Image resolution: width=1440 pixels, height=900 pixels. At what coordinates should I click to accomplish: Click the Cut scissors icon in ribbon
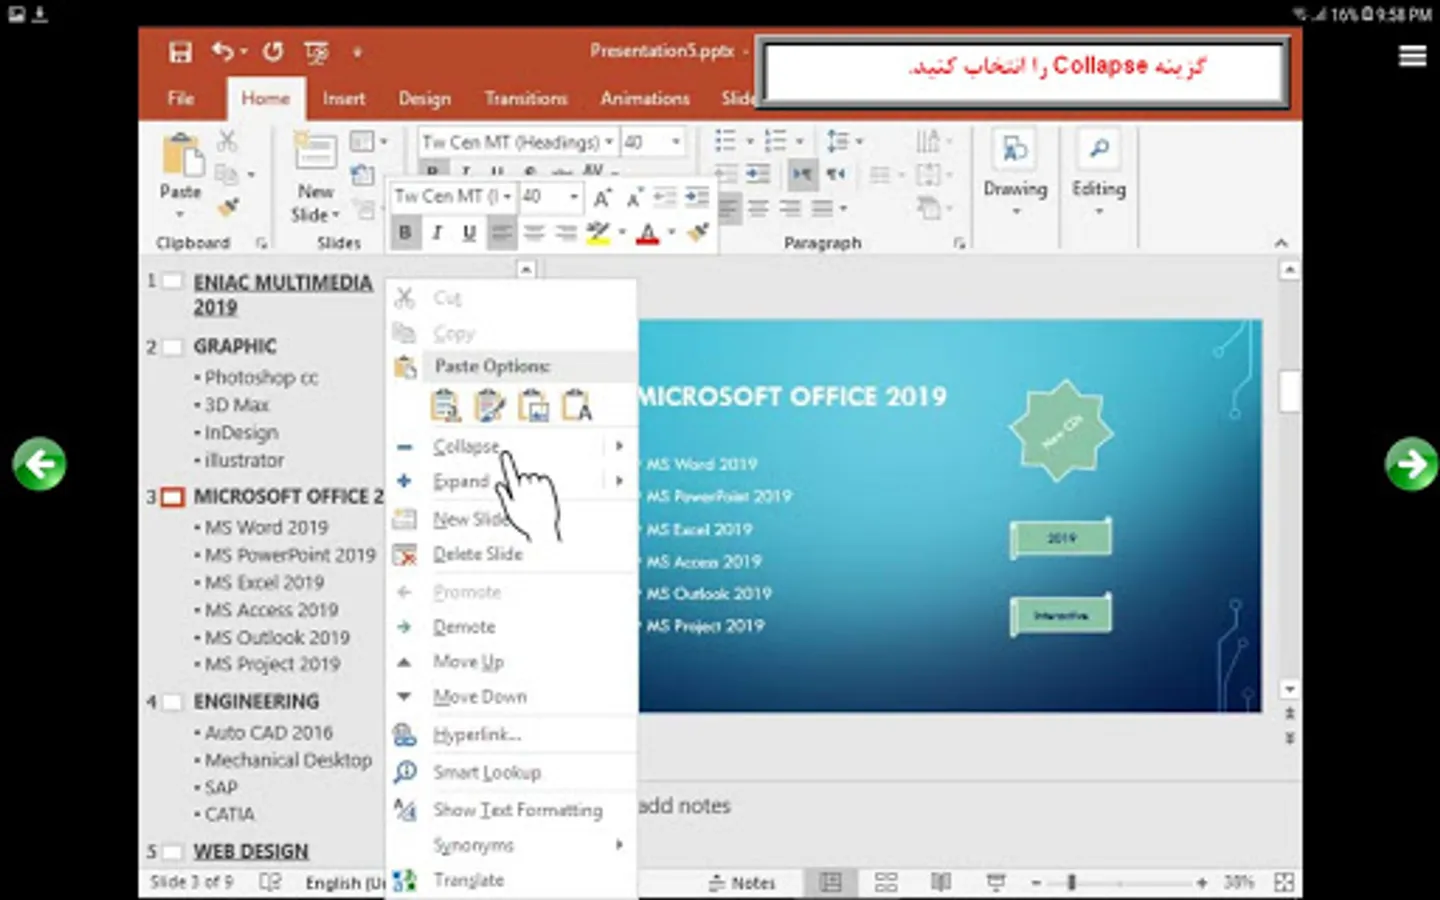coord(228,142)
